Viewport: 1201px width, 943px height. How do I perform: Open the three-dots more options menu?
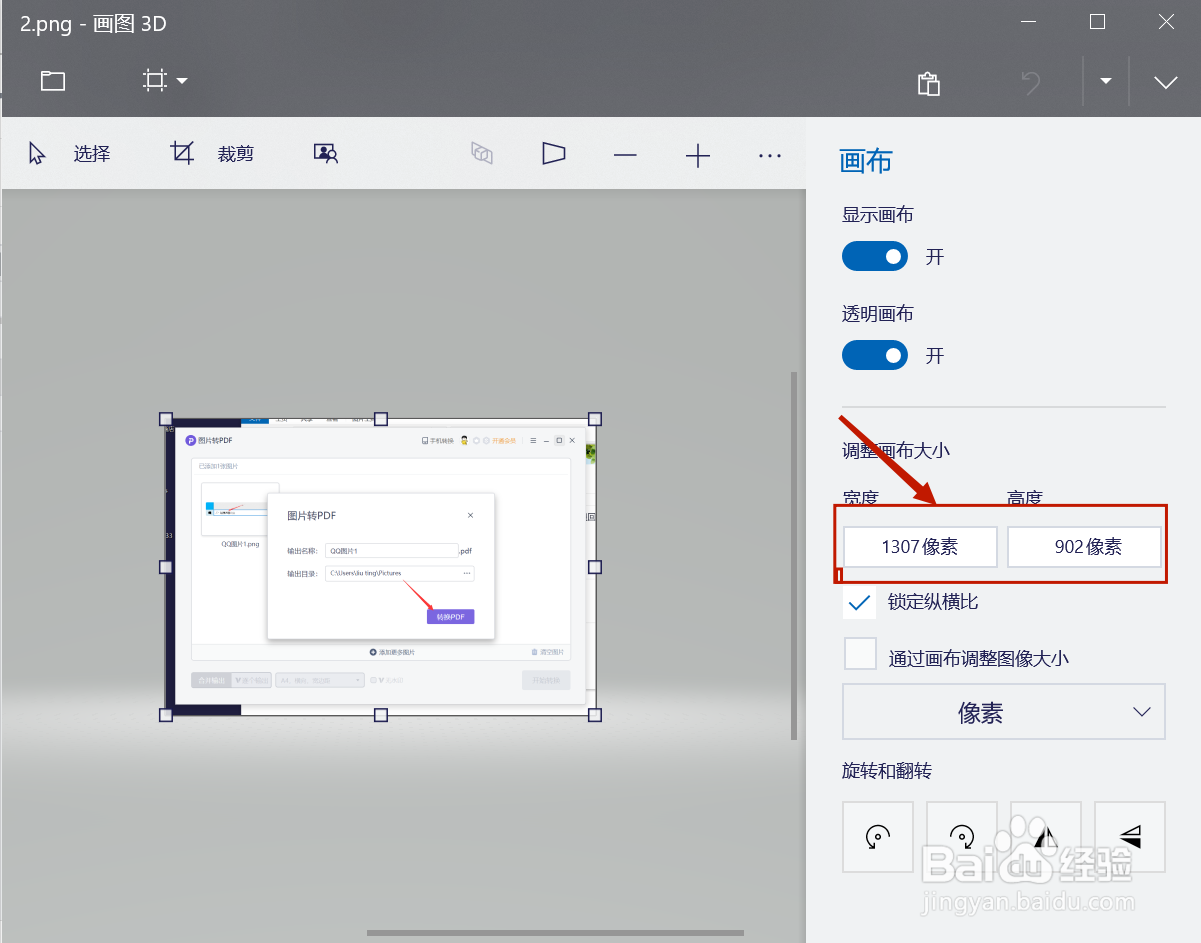pos(769,155)
